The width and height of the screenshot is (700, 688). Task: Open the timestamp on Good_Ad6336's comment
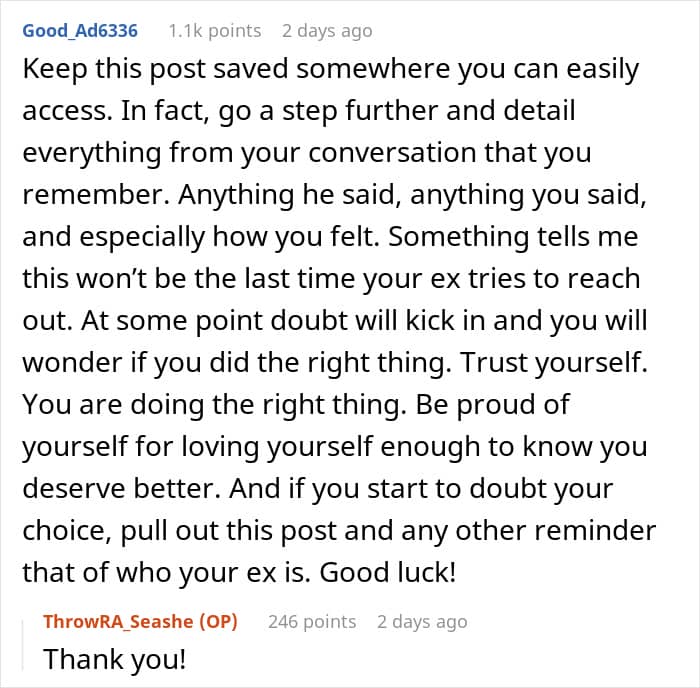[326, 30]
